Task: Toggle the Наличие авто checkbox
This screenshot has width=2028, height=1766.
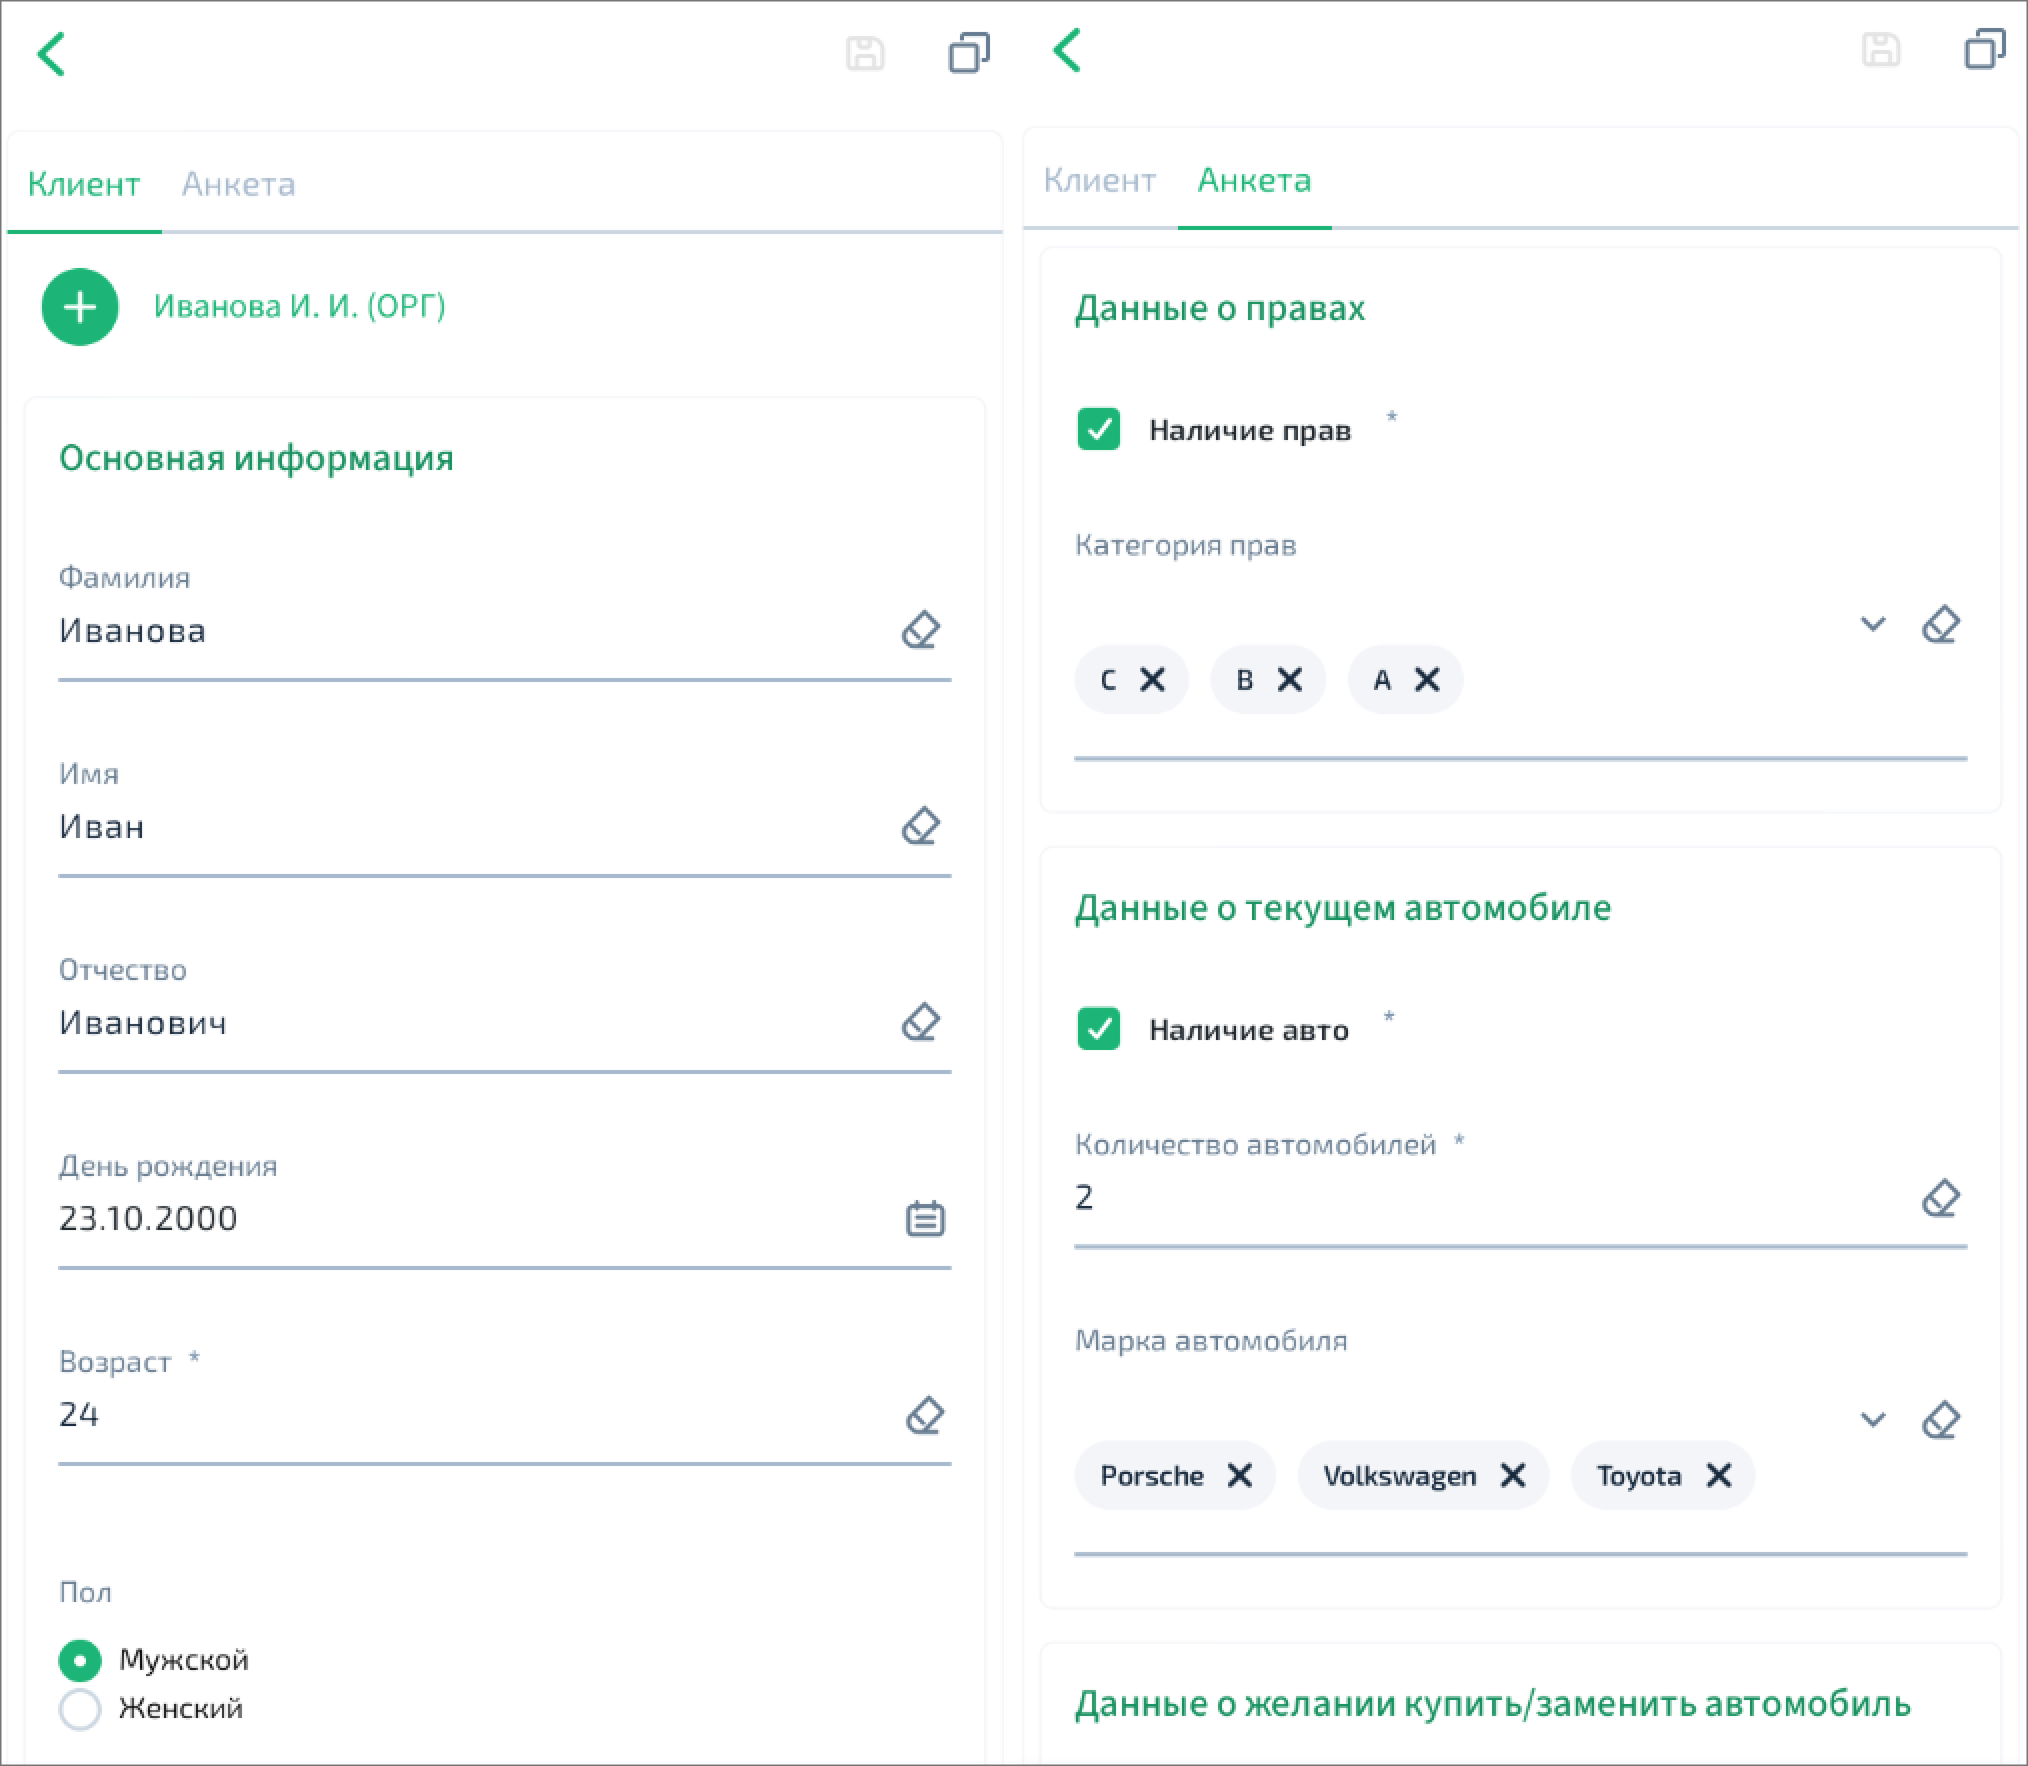Action: click(x=1098, y=1029)
